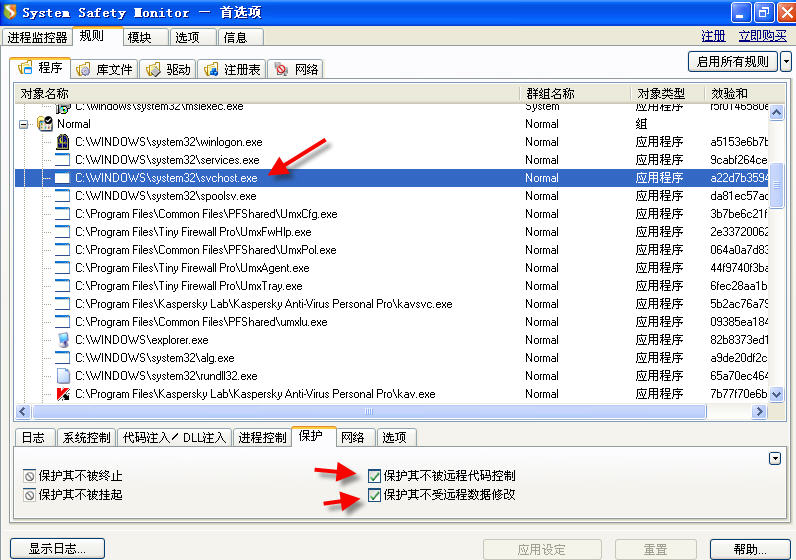Click the UmxPol.exe row icon
The width and height of the screenshot is (796, 560).
click(x=62, y=250)
